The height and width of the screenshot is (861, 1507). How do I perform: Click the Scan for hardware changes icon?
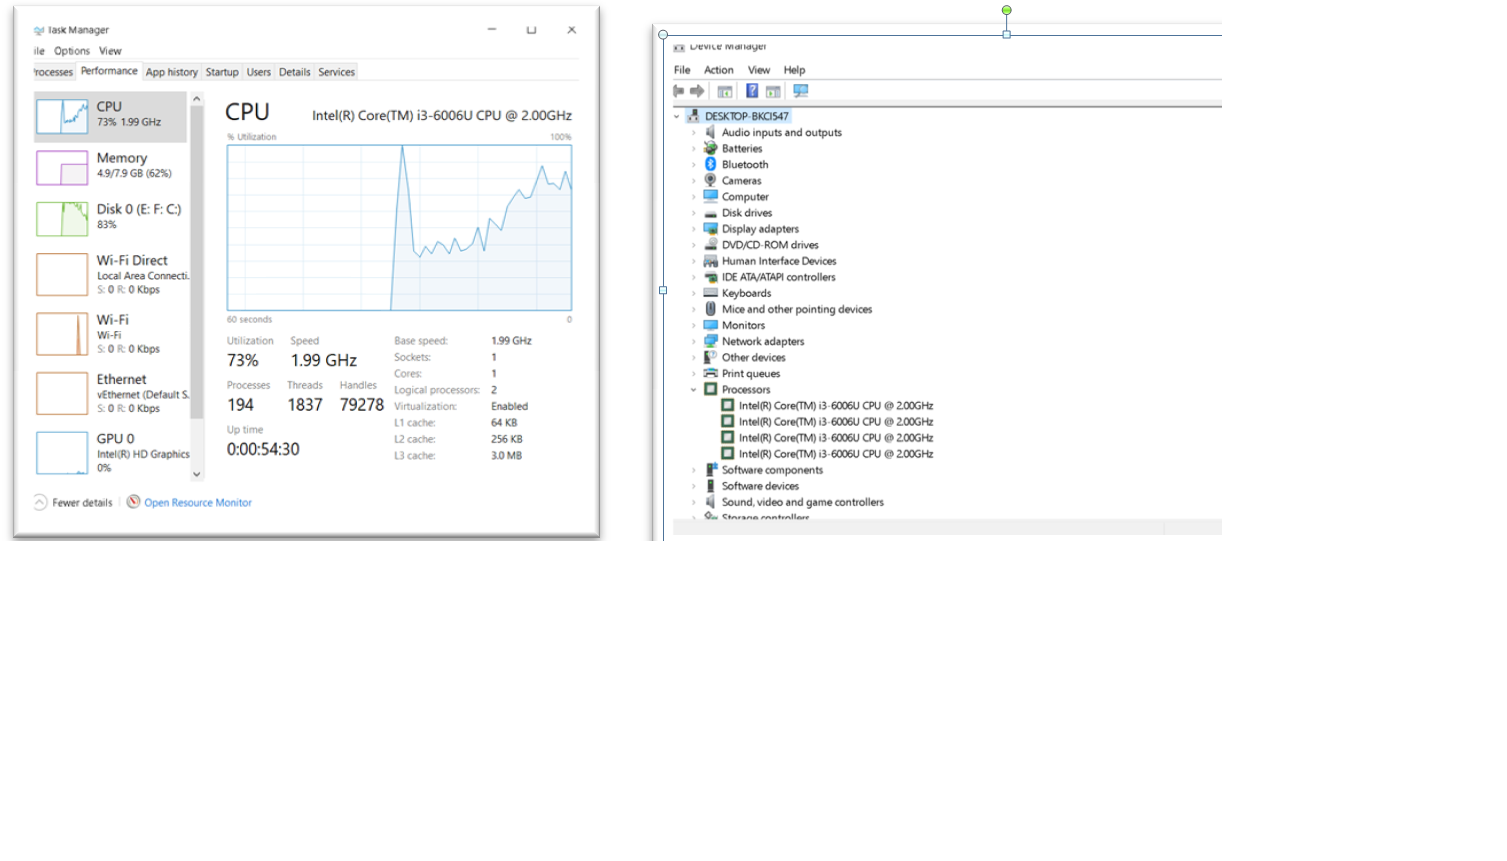pos(801,91)
